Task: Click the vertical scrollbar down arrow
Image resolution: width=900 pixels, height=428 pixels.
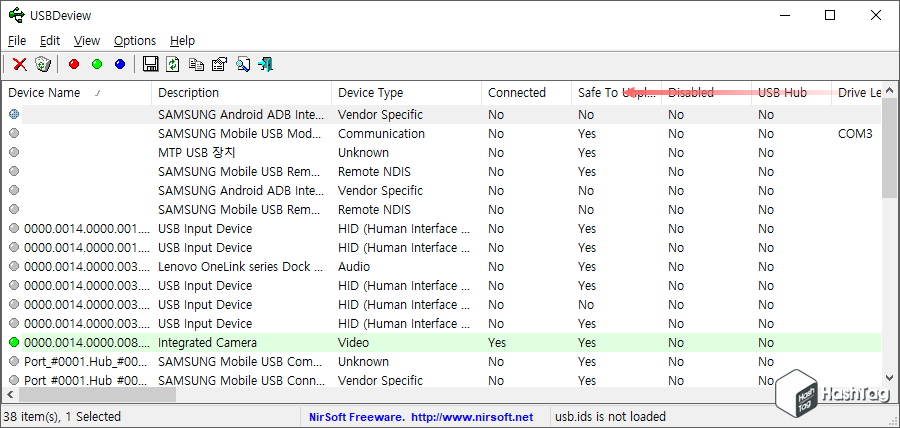Action: (x=890, y=378)
